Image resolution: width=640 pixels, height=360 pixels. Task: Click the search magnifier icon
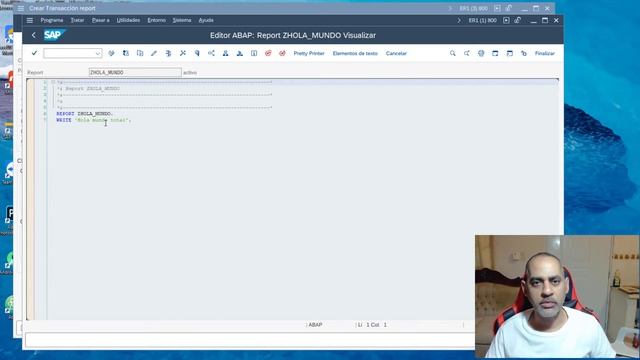pyautogui.click(x=453, y=53)
